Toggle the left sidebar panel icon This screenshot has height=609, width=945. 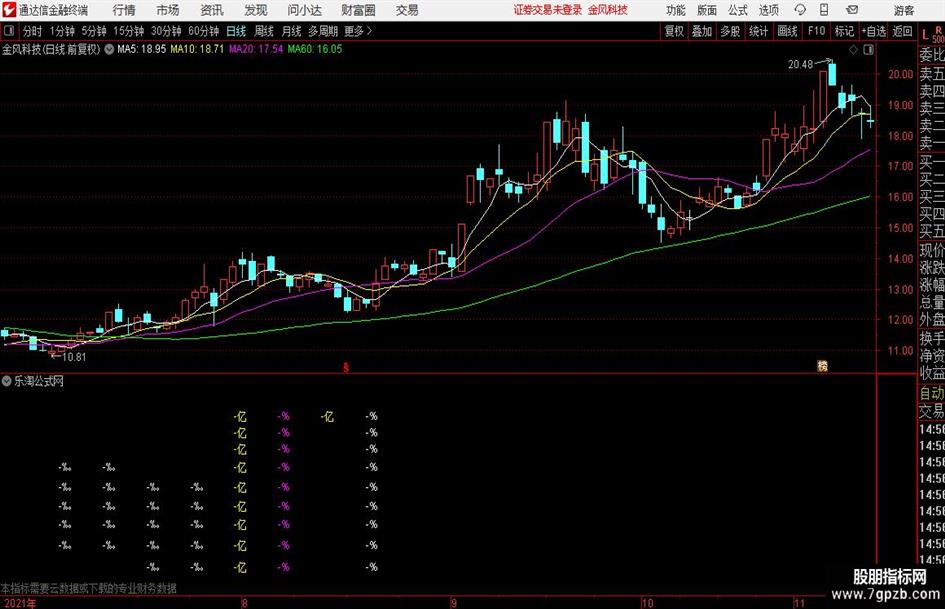point(9,31)
